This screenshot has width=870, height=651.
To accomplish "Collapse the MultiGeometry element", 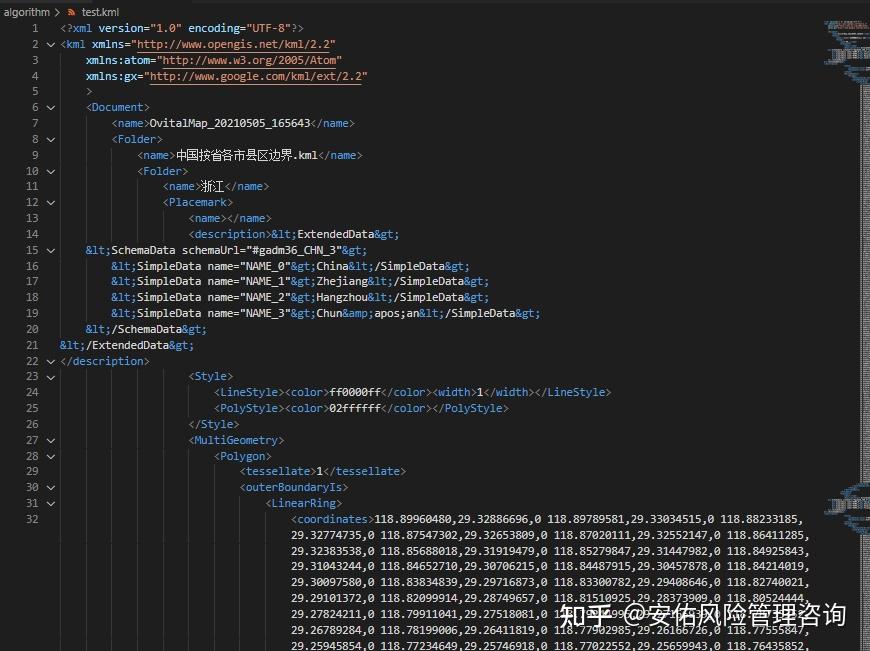I will coord(51,439).
